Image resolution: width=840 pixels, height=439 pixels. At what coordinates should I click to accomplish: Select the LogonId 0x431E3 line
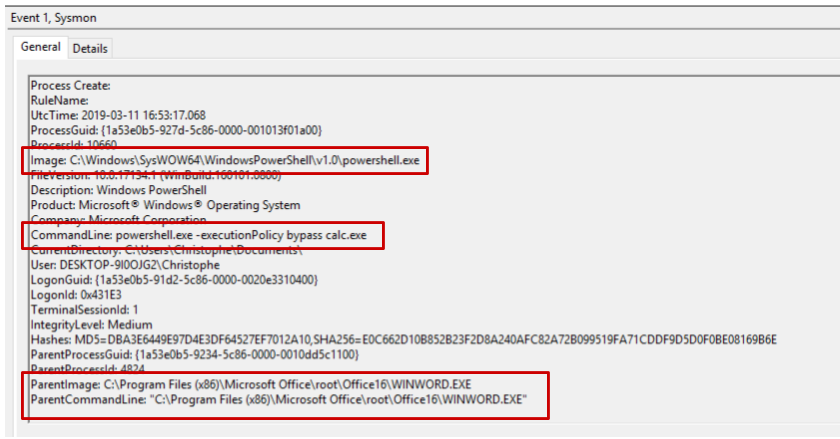point(76,295)
